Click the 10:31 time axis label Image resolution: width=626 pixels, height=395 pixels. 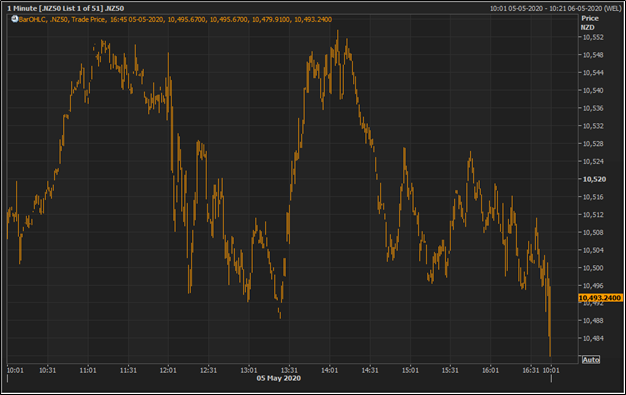[47, 370]
